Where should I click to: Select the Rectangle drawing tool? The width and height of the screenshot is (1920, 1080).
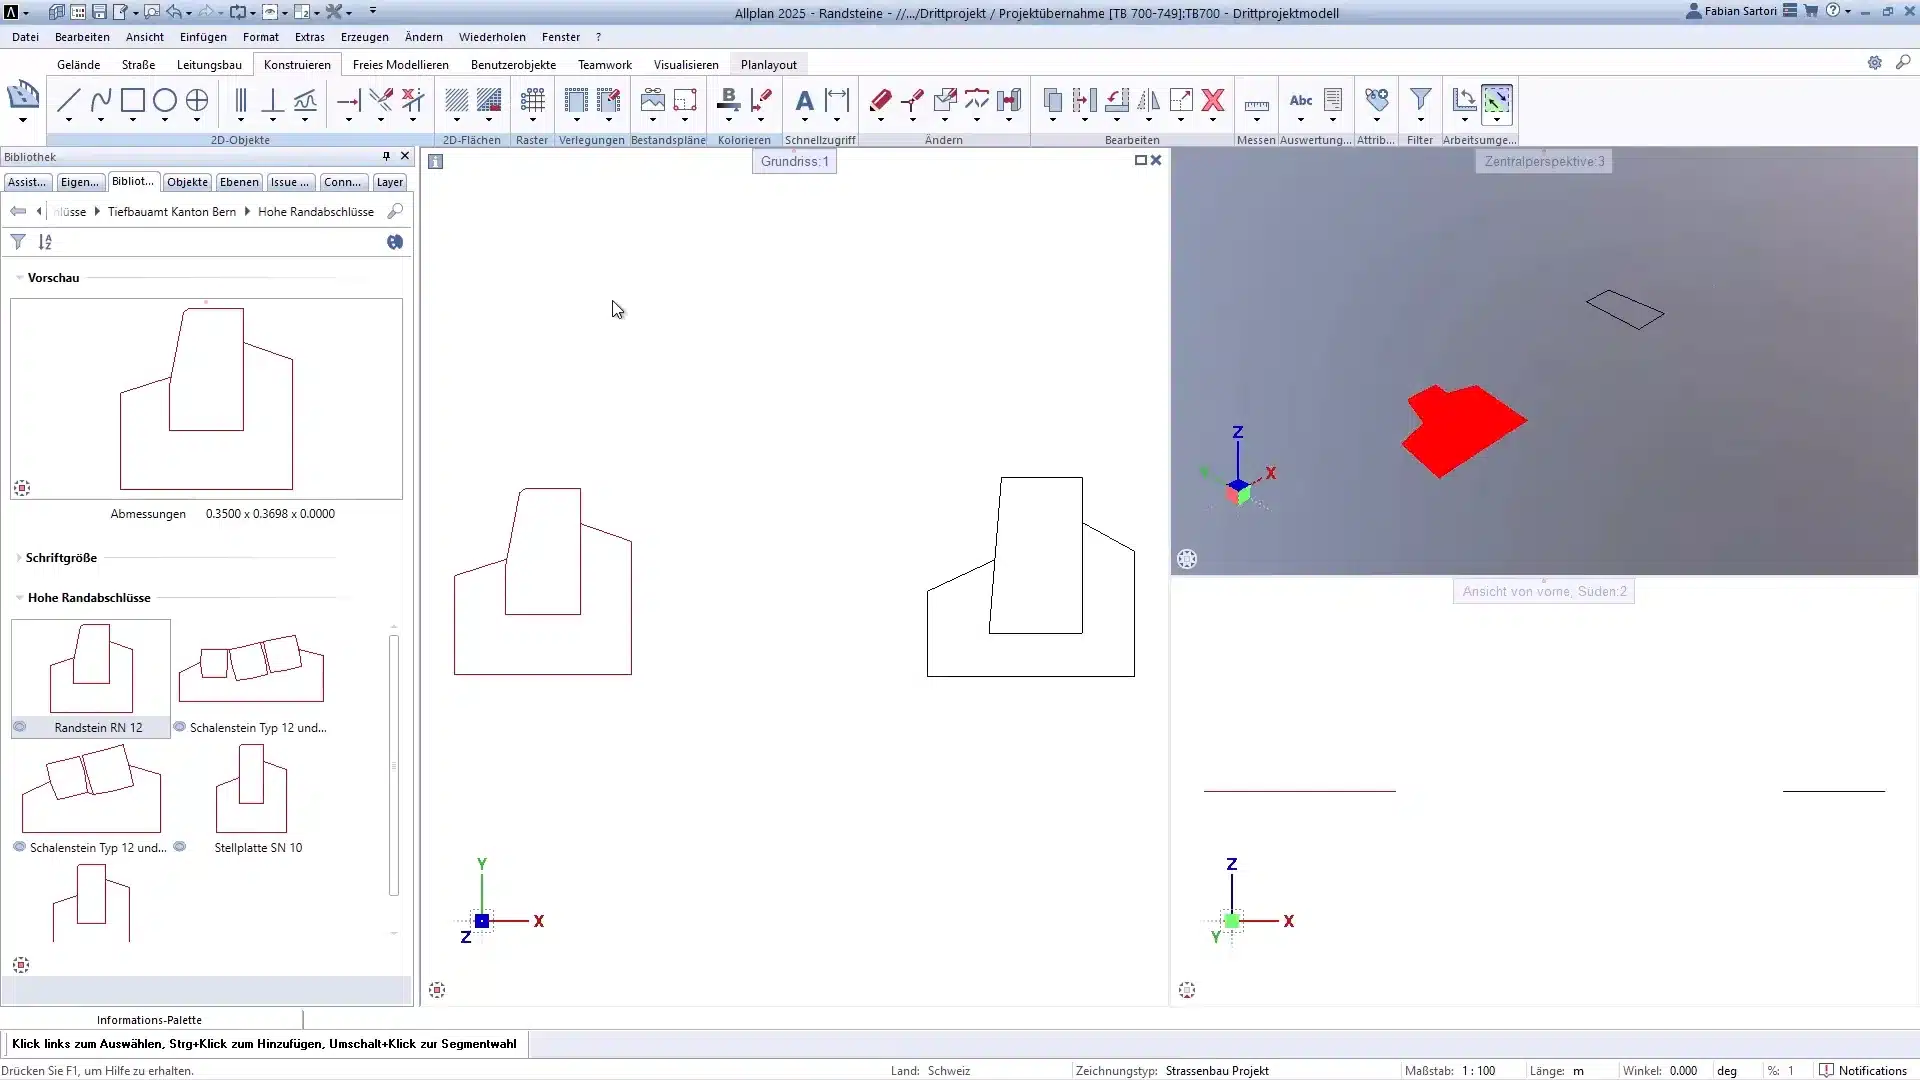point(132,102)
